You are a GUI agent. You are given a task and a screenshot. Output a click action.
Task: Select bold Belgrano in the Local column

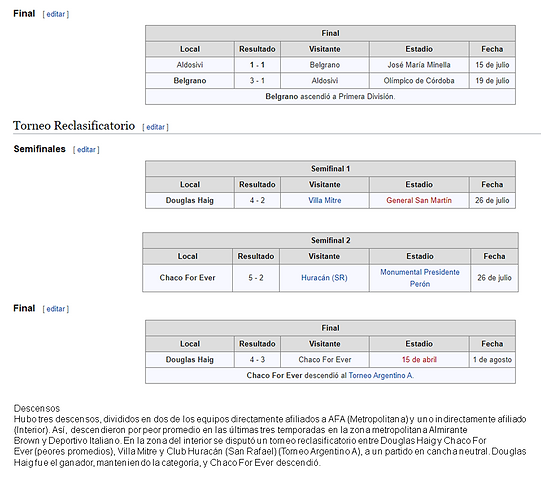[190, 81]
